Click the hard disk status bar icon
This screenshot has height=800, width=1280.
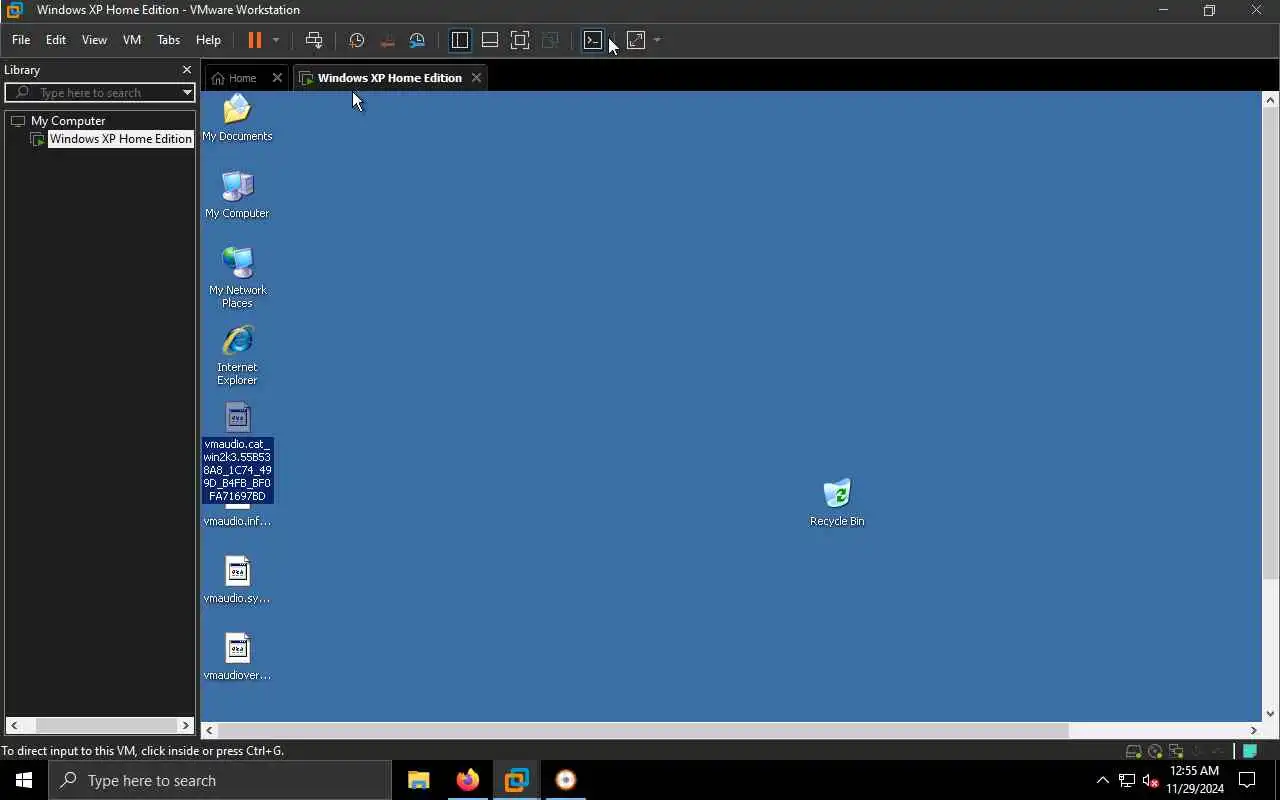coord(1133,751)
